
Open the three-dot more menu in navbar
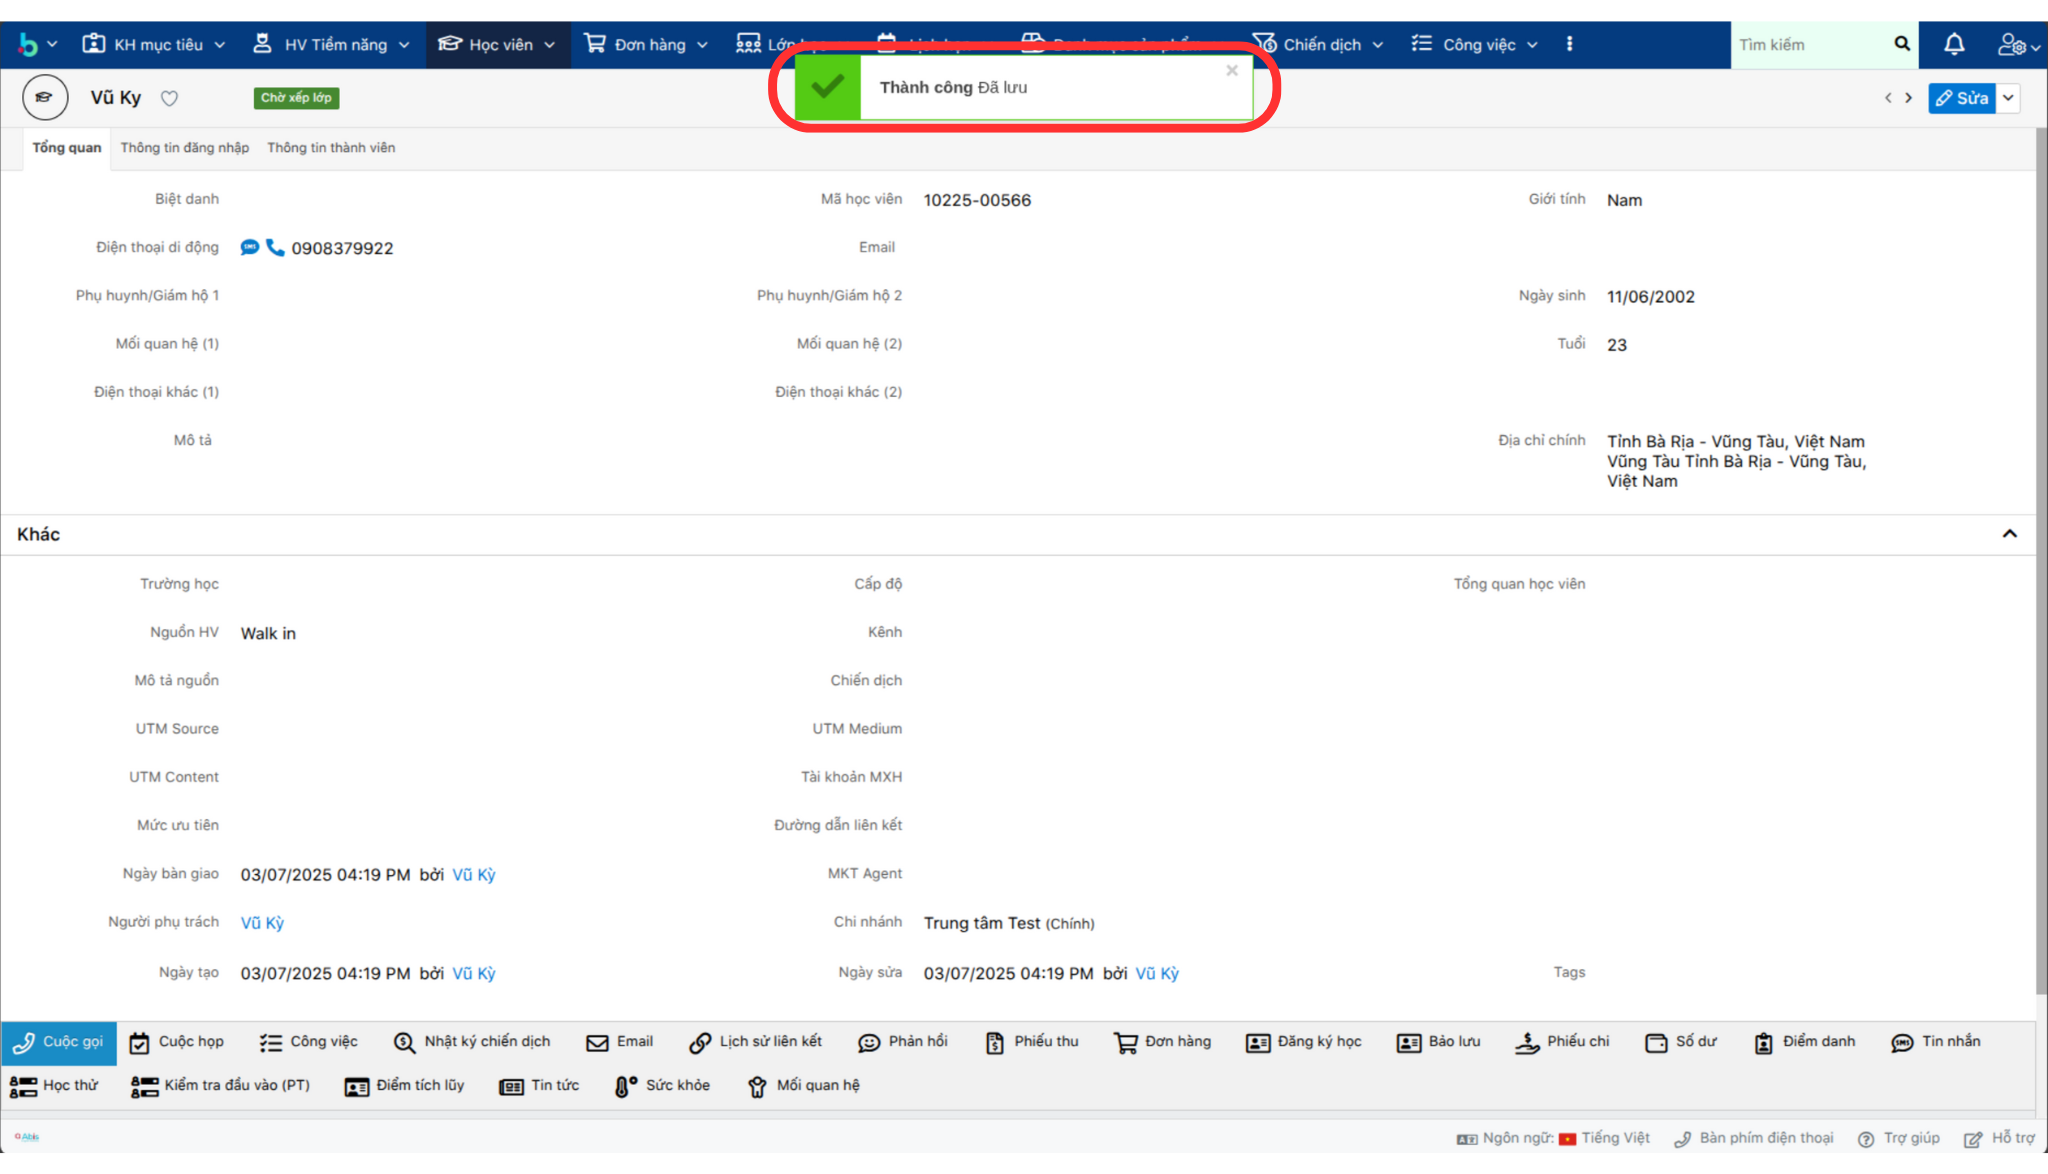[1569, 44]
